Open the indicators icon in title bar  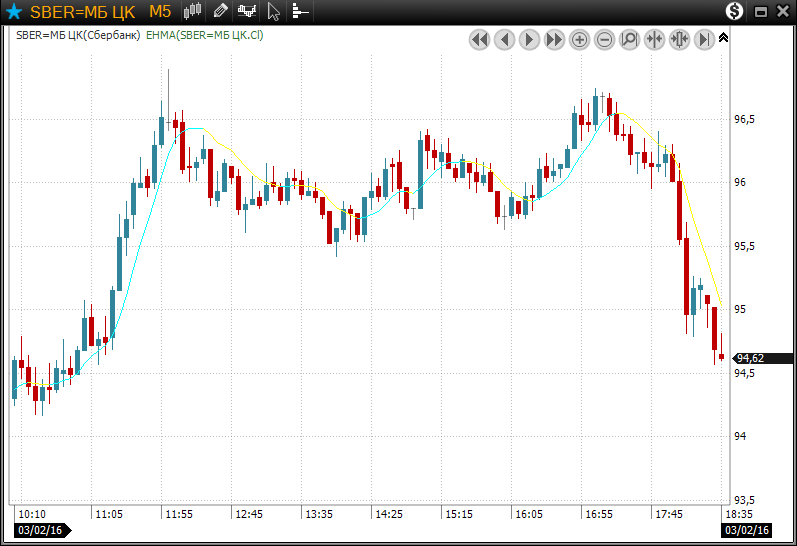click(246, 12)
